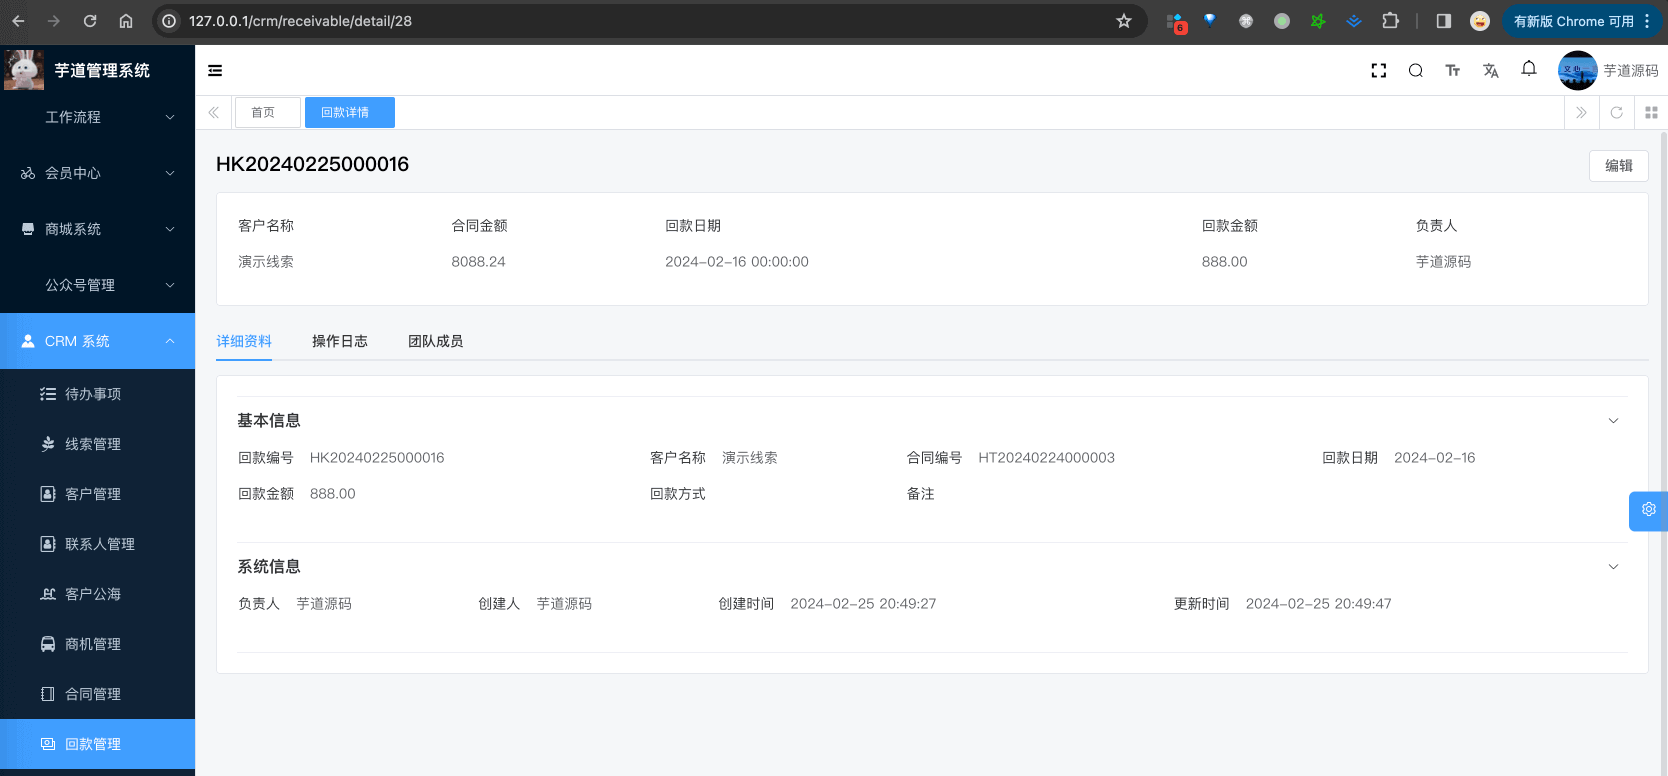Open the tab grid options icon

tap(1651, 113)
